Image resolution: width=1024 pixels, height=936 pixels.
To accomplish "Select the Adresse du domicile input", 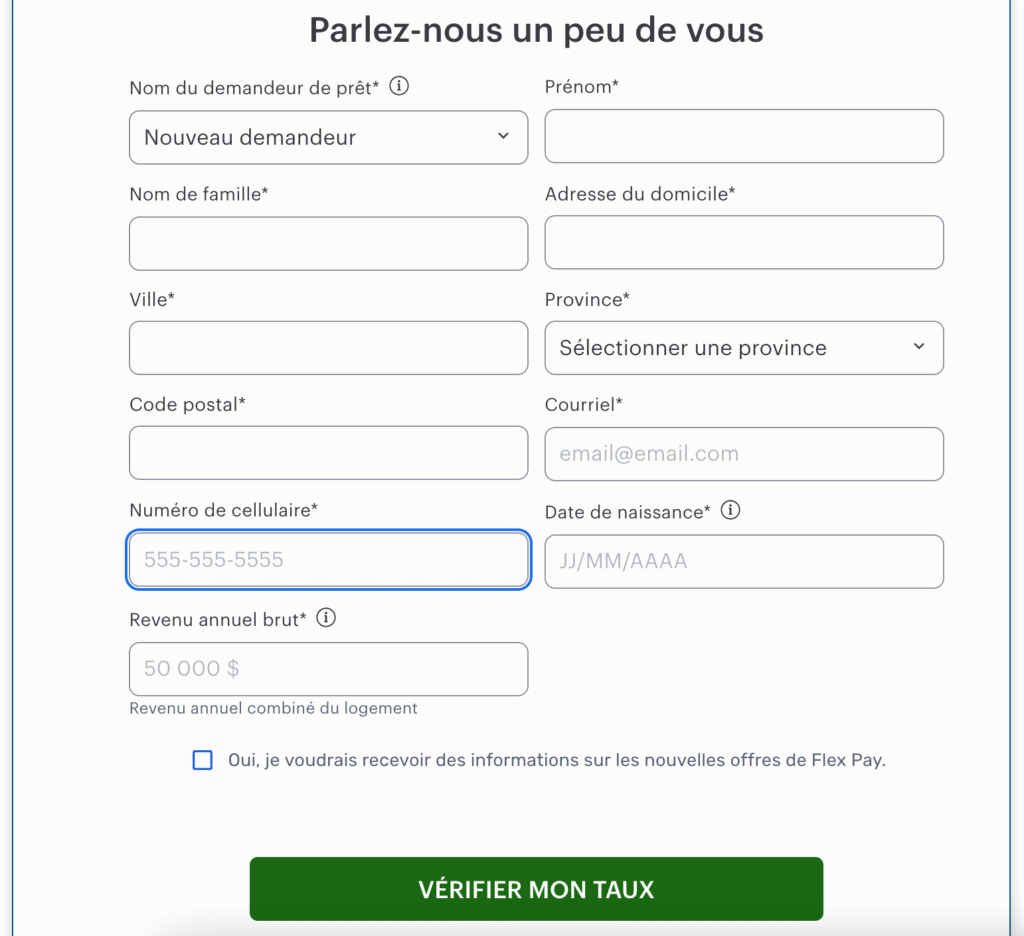I will point(743,242).
